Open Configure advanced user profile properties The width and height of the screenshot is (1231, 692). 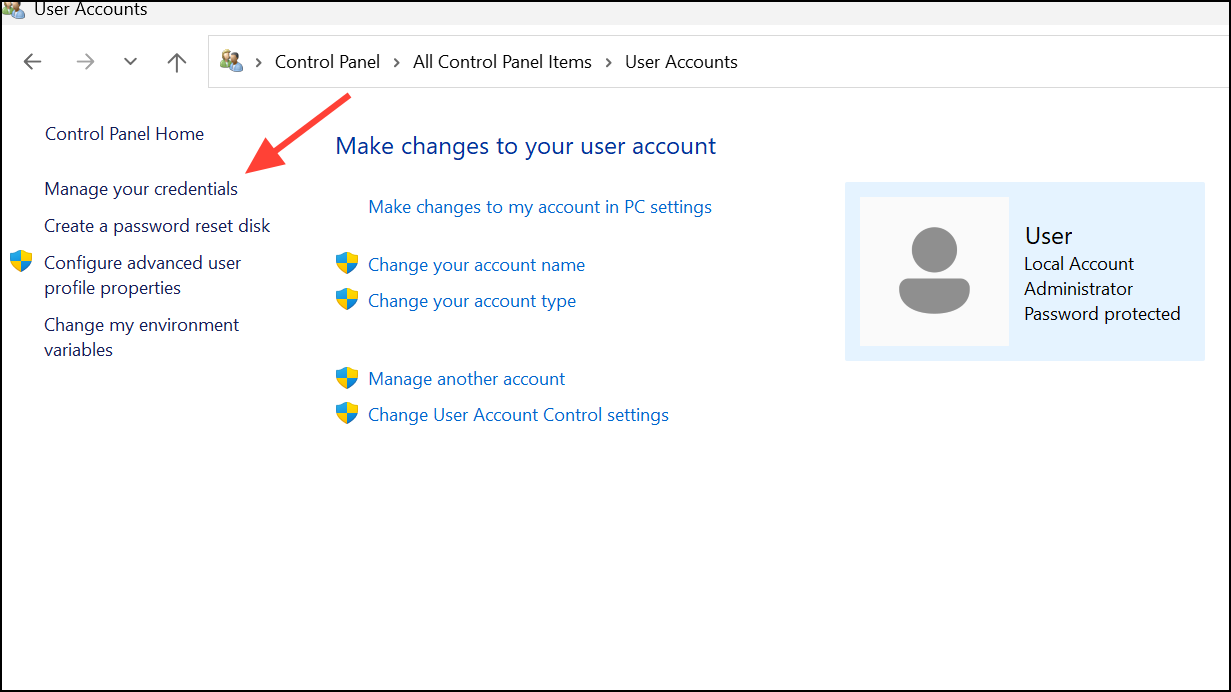[x=143, y=275]
